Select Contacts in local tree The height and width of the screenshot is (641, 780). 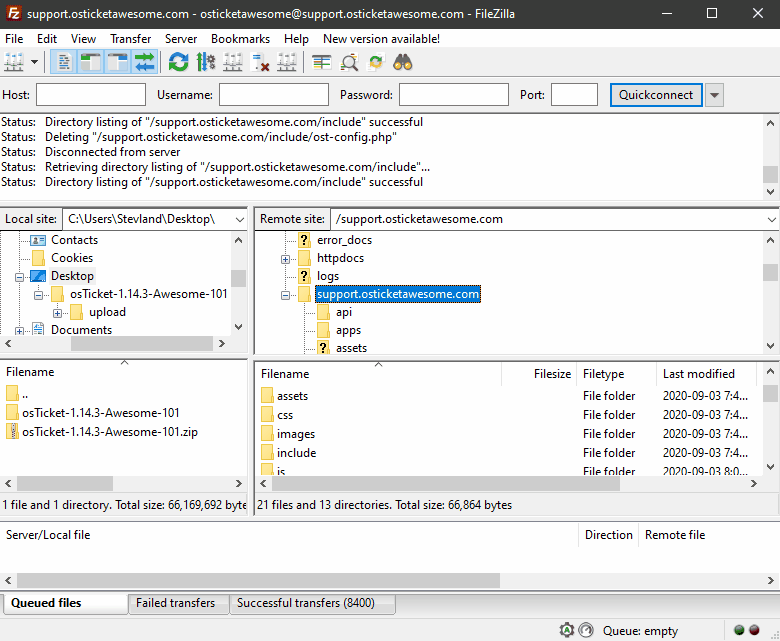(74, 240)
